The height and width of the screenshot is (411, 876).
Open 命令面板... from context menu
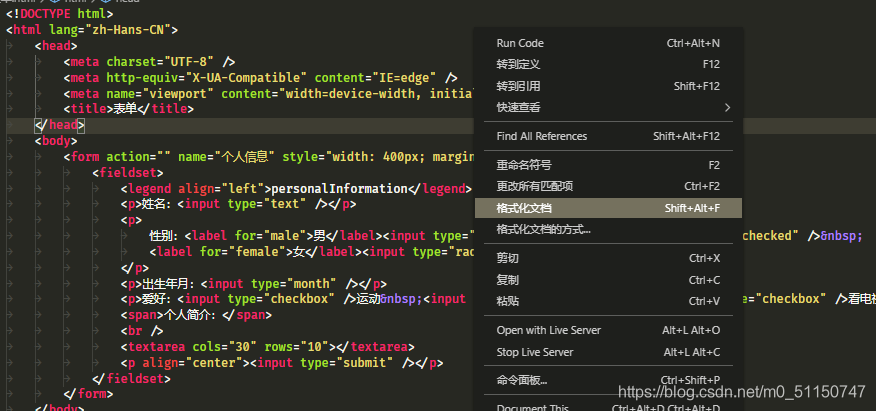(608, 381)
